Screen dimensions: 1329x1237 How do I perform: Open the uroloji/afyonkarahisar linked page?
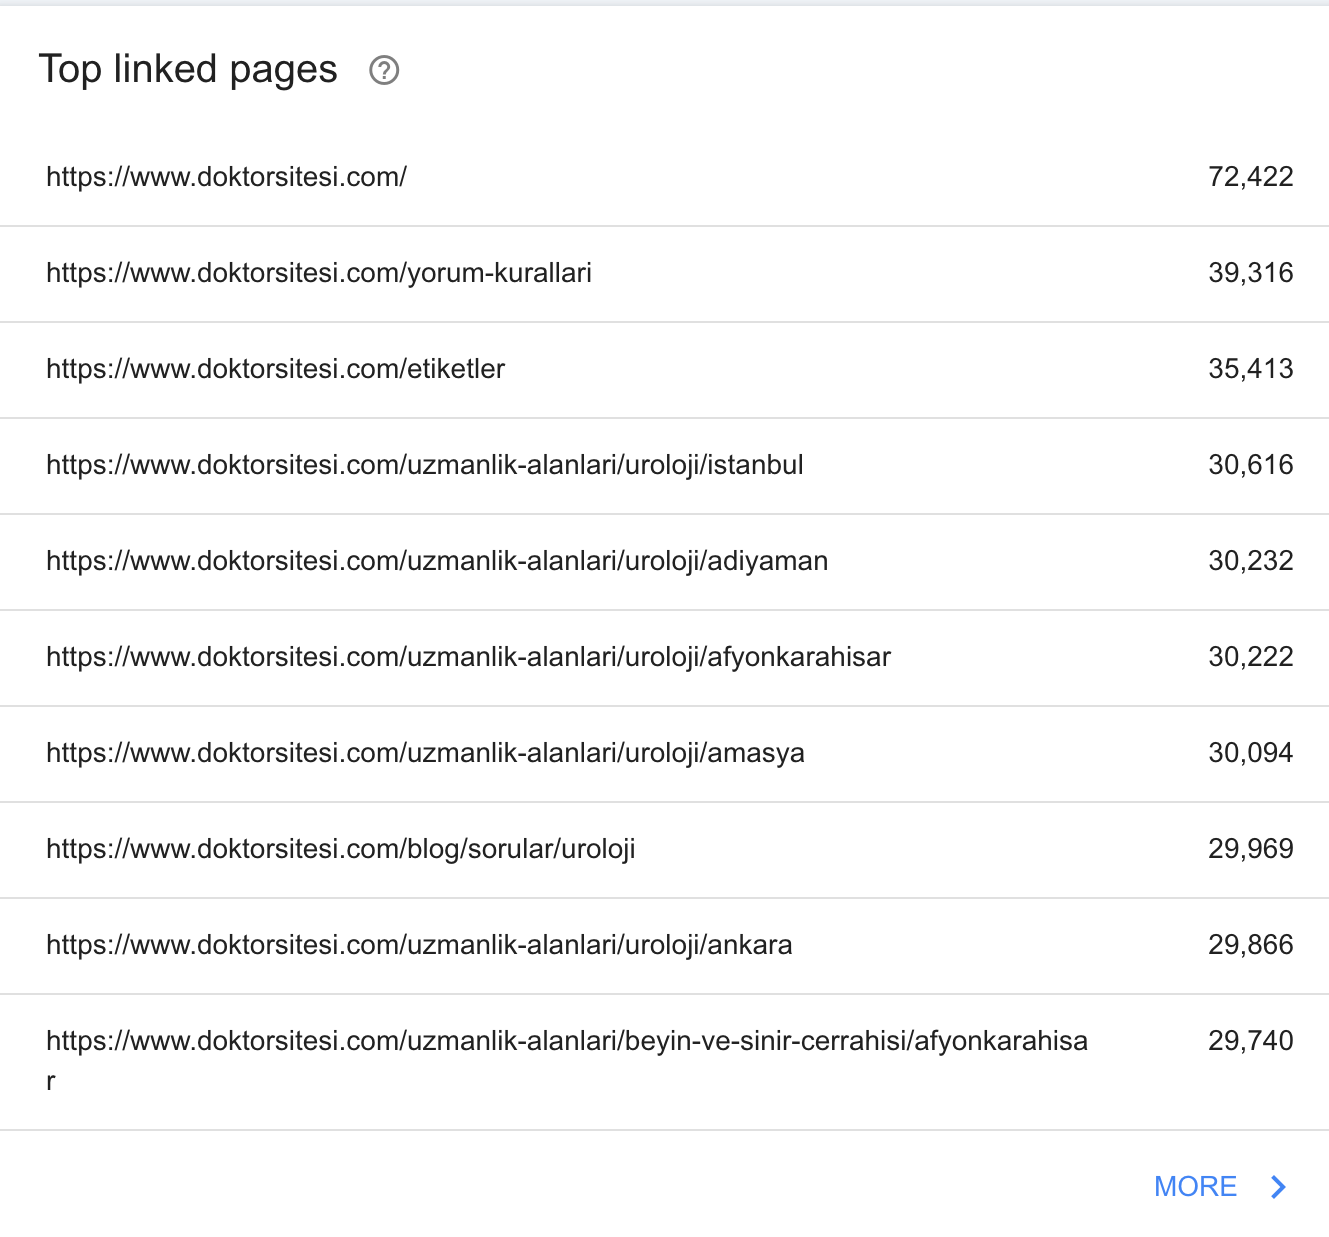coord(664,658)
